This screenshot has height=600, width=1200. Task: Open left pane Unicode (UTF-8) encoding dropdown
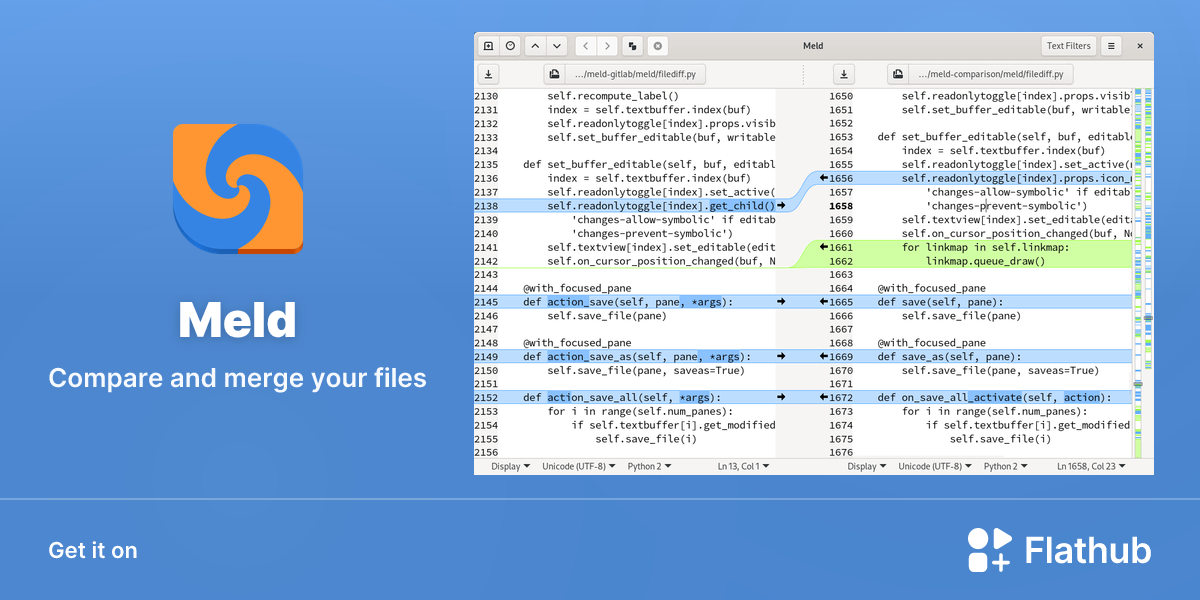coord(579,466)
